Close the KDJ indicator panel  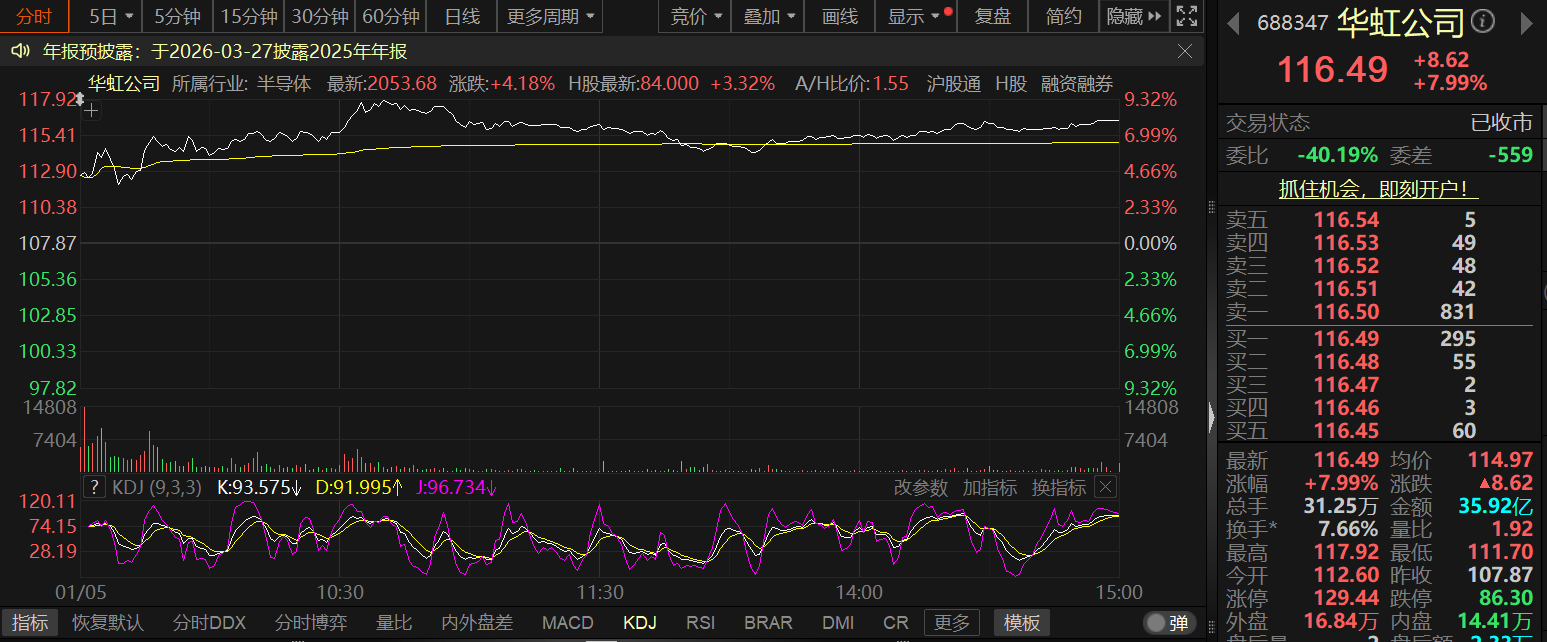[x=1104, y=487]
